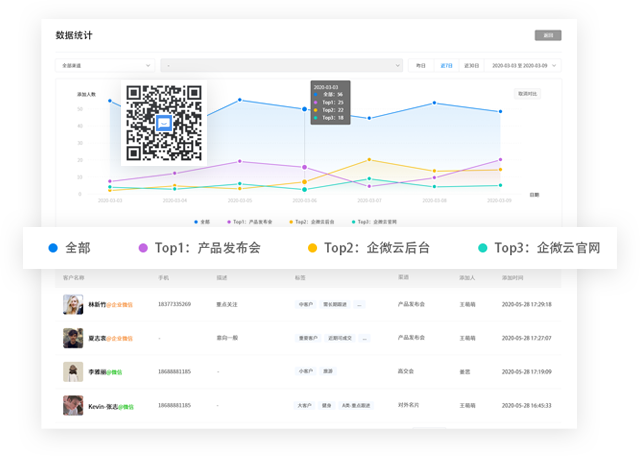Screen dimensions: 640x456
Task: Click the 取消对比 button on the chart
Action: click(x=527, y=94)
